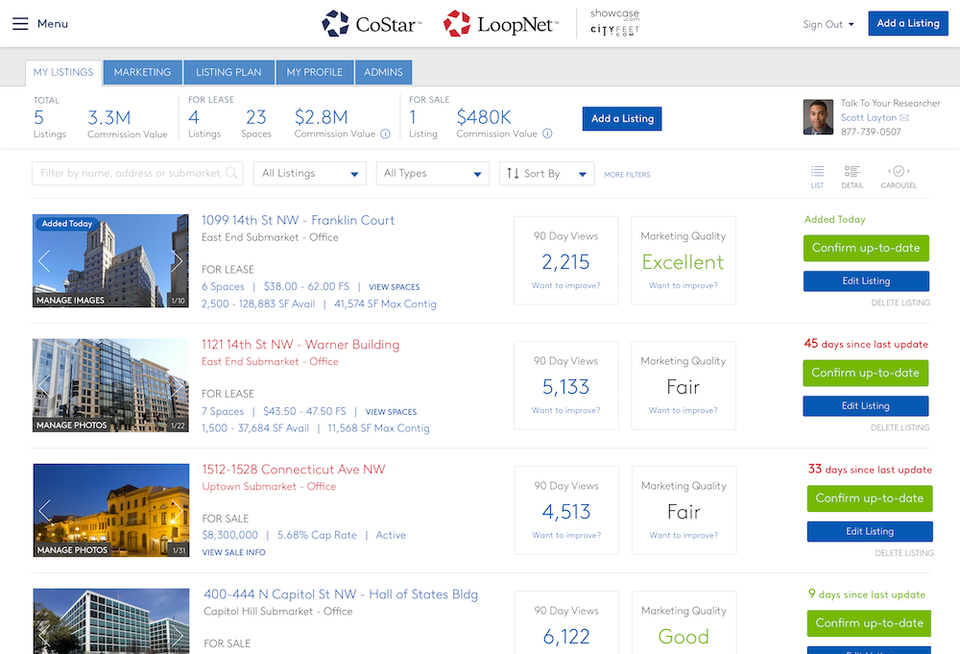
Task: Switch to Carousel view icon
Action: point(899,176)
